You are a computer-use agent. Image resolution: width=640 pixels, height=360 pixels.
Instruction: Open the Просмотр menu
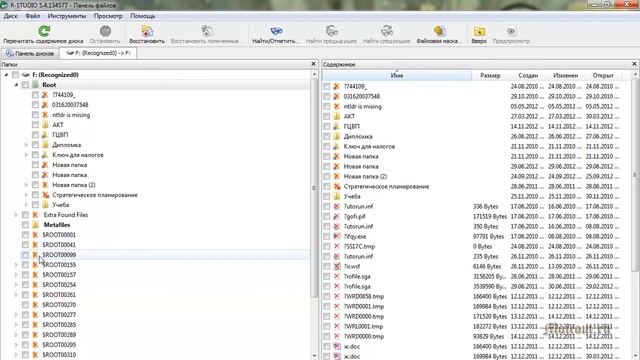point(108,16)
